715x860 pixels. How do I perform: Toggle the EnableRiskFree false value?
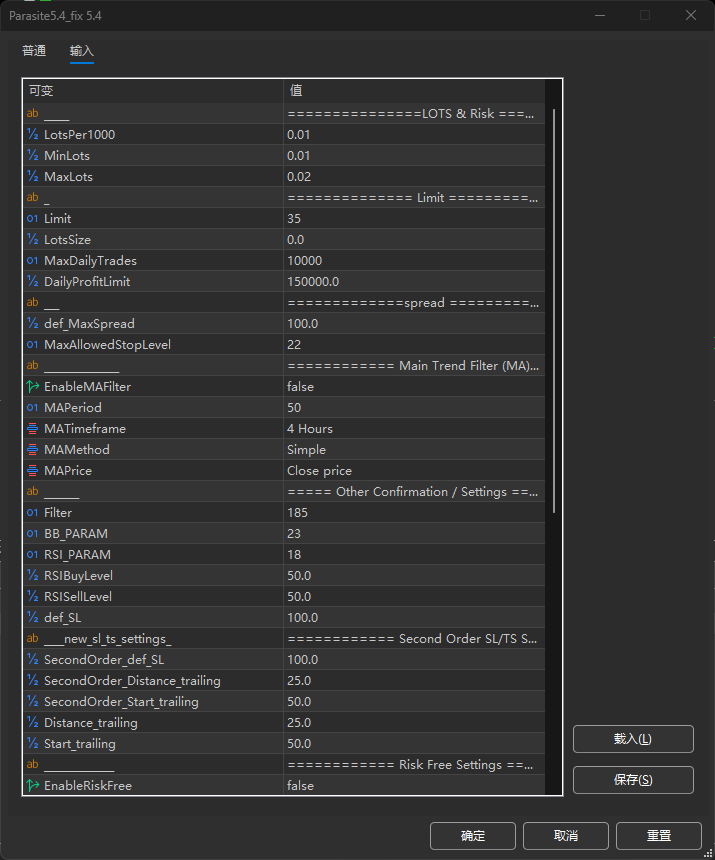point(413,786)
